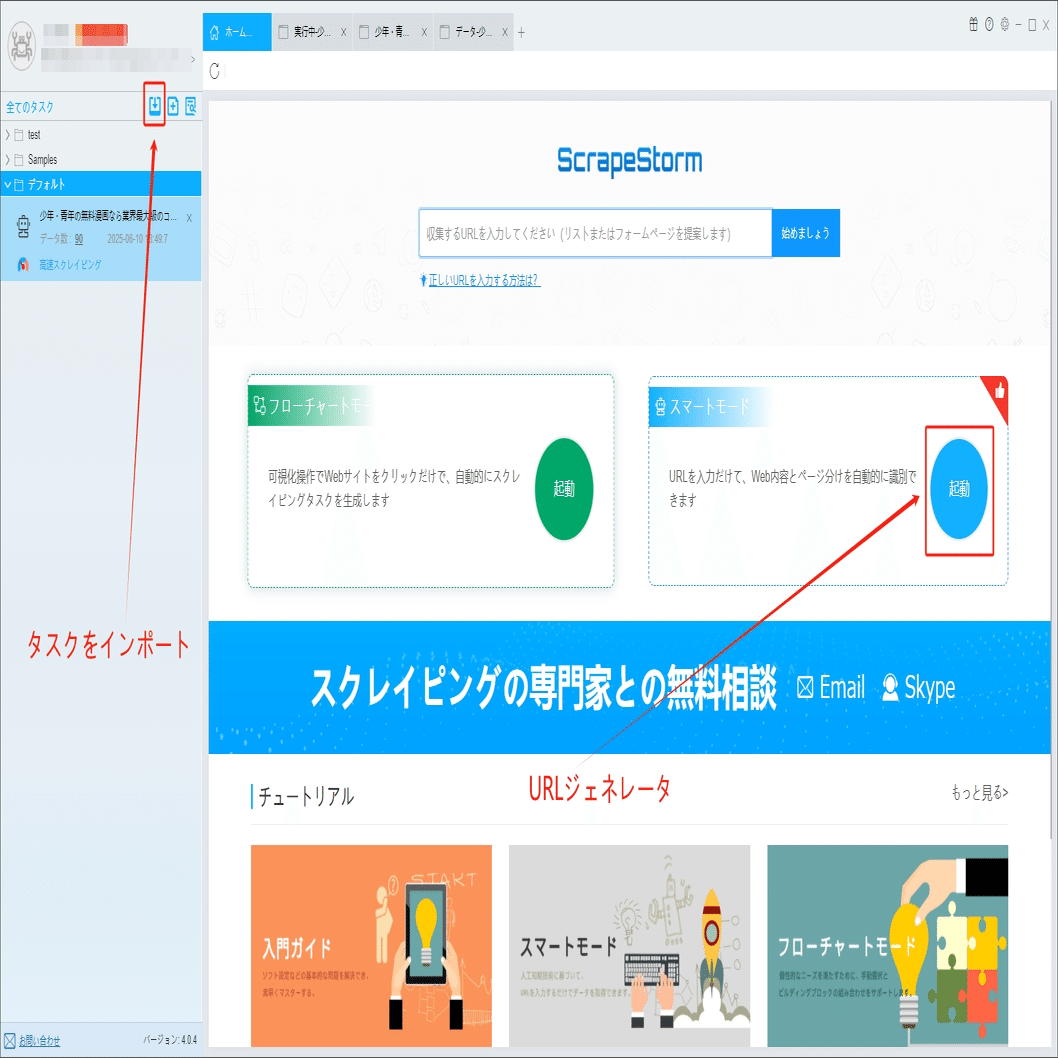The image size is (1058, 1058).
Task: Click the new task file icon
Action: [x=173, y=106]
